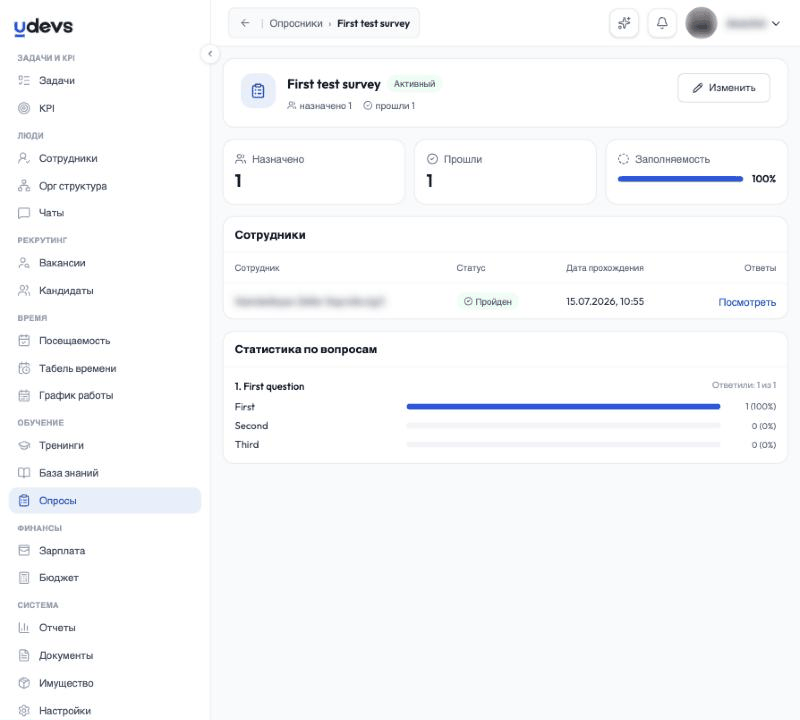
Task: Collapse the sidebar panel
Action: [210, 54]
